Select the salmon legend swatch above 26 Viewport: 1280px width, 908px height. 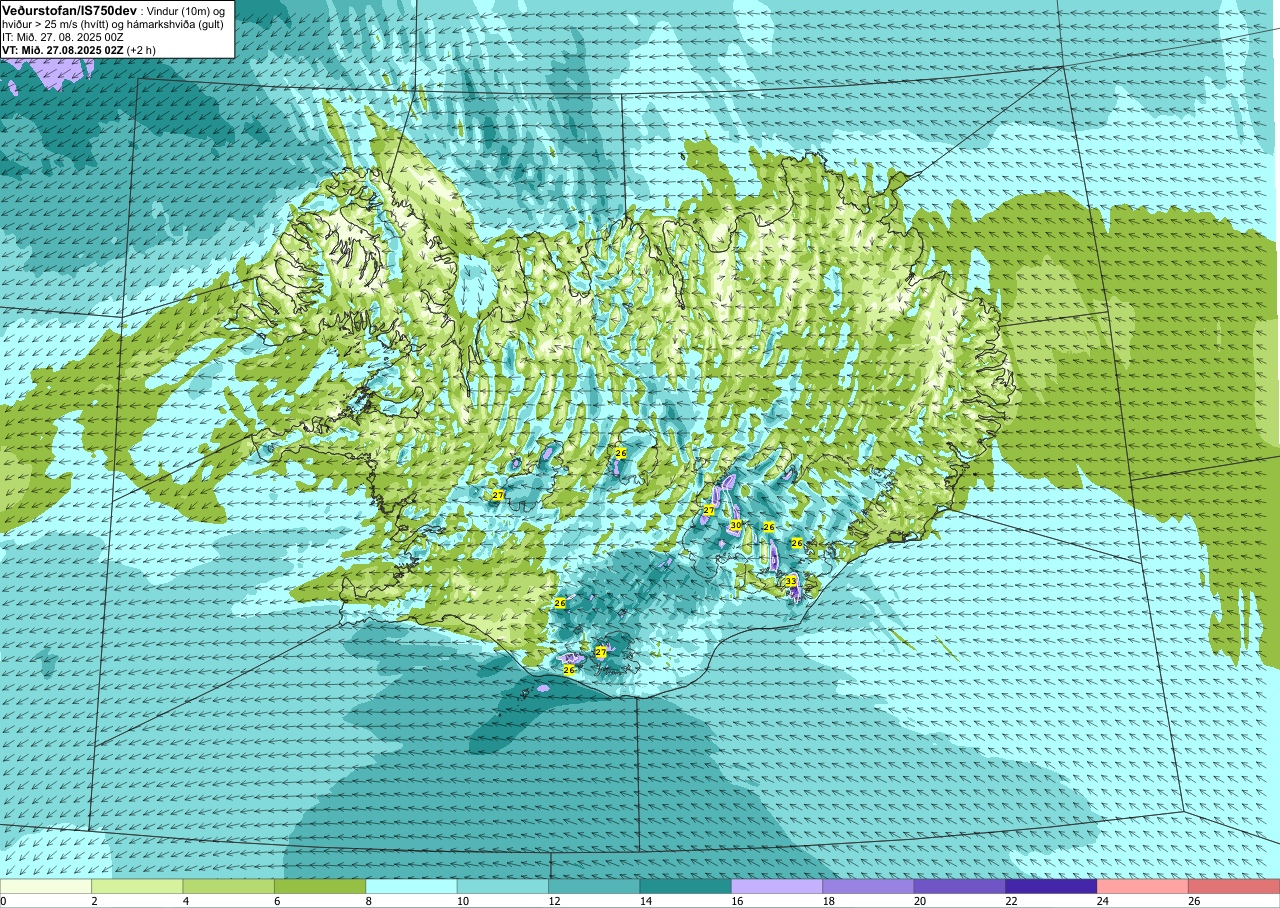1234,886
